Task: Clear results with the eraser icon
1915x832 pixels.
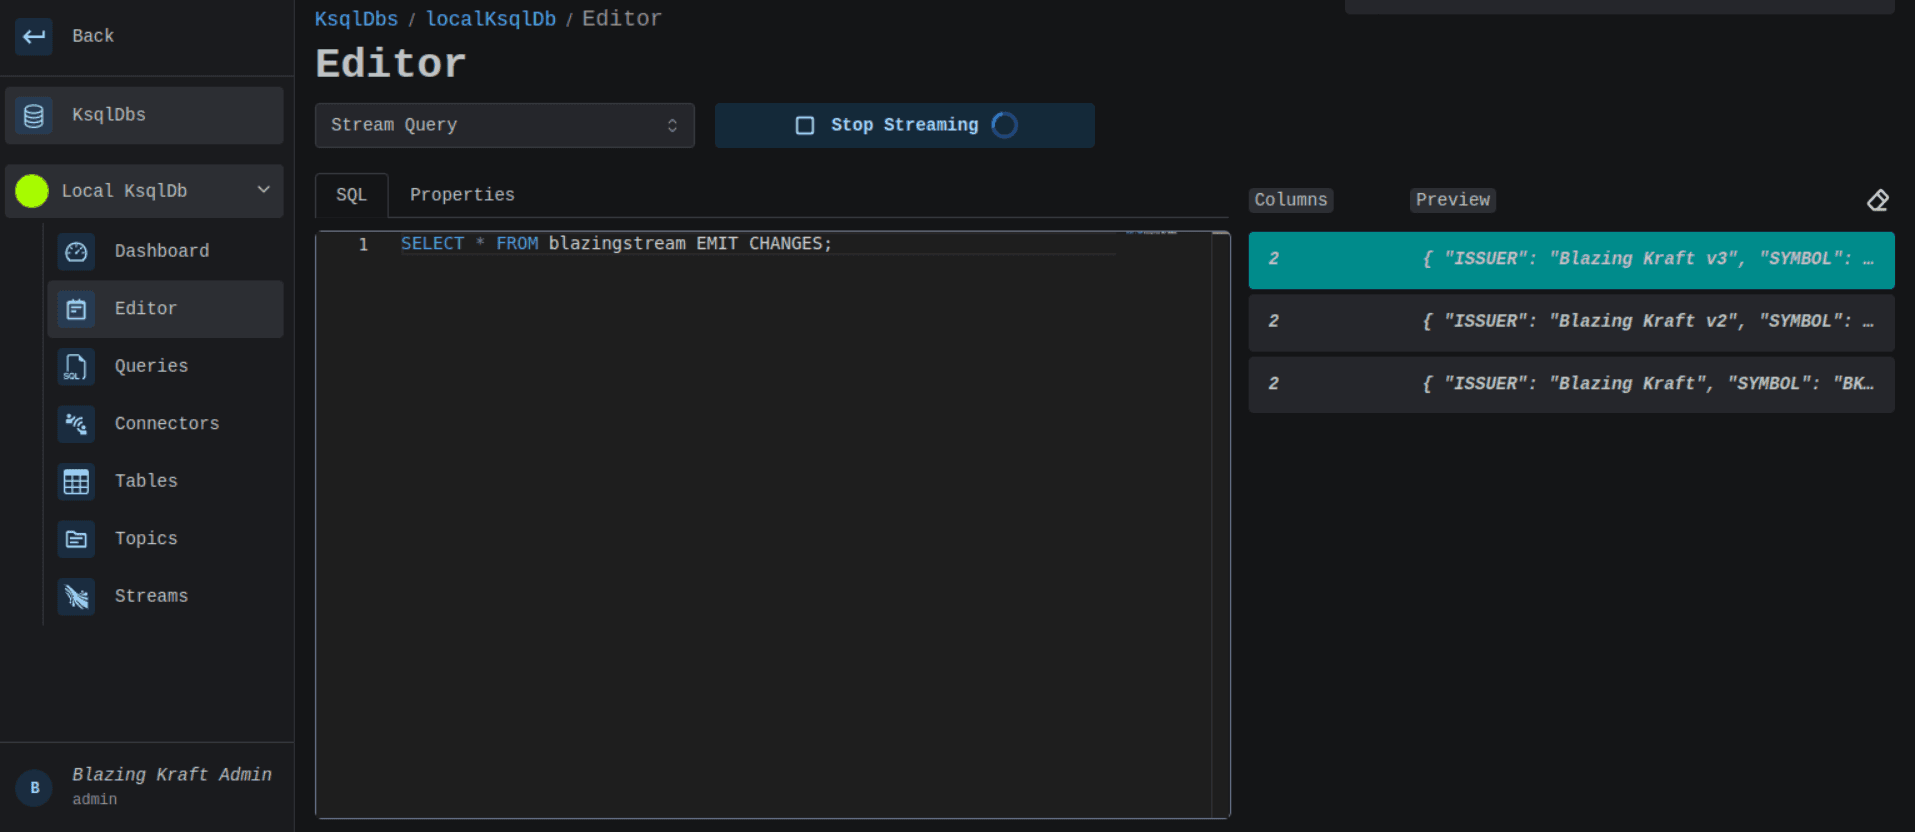Action: pyautogui.click(x=1877, y=201)
